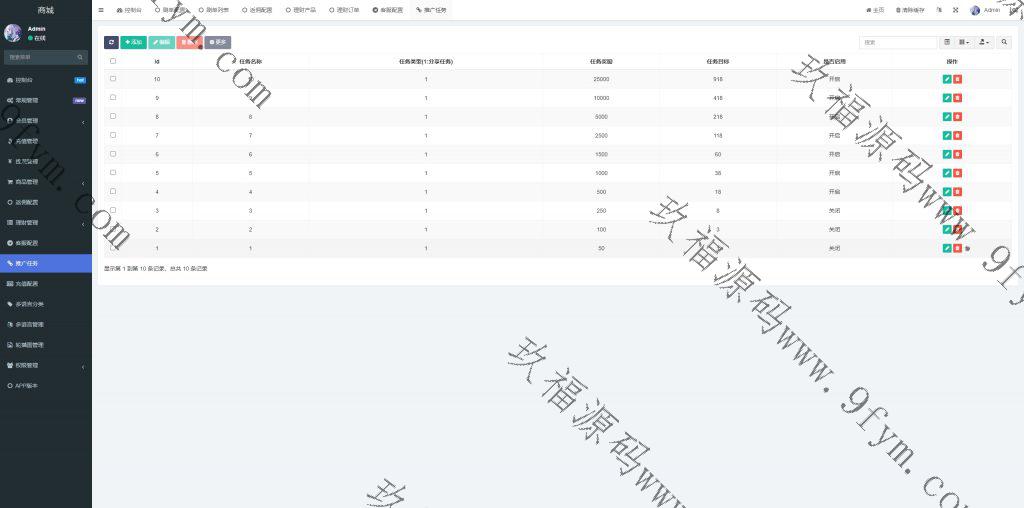Check the checkbox for row id 10
Image resolution: width=1024 pixels, height=508 pixels.
click(113, 78)
